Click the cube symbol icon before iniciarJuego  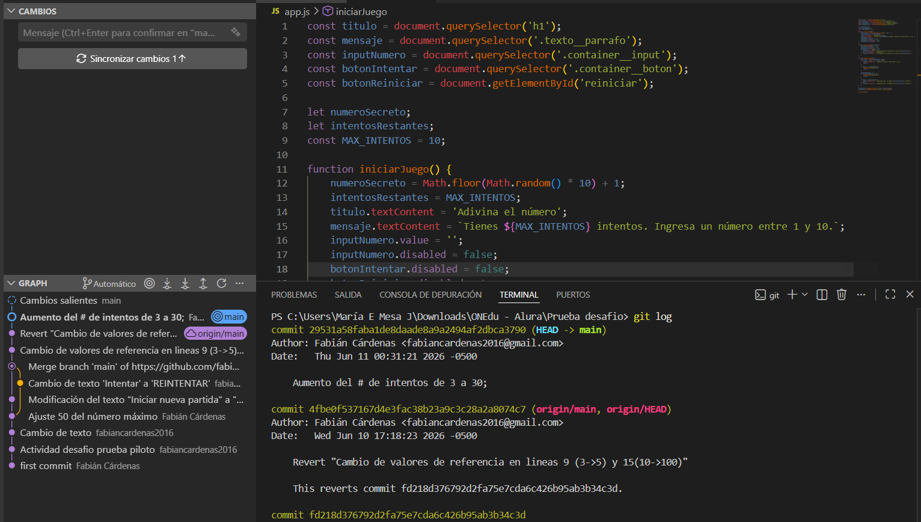(x=328, y=11)
